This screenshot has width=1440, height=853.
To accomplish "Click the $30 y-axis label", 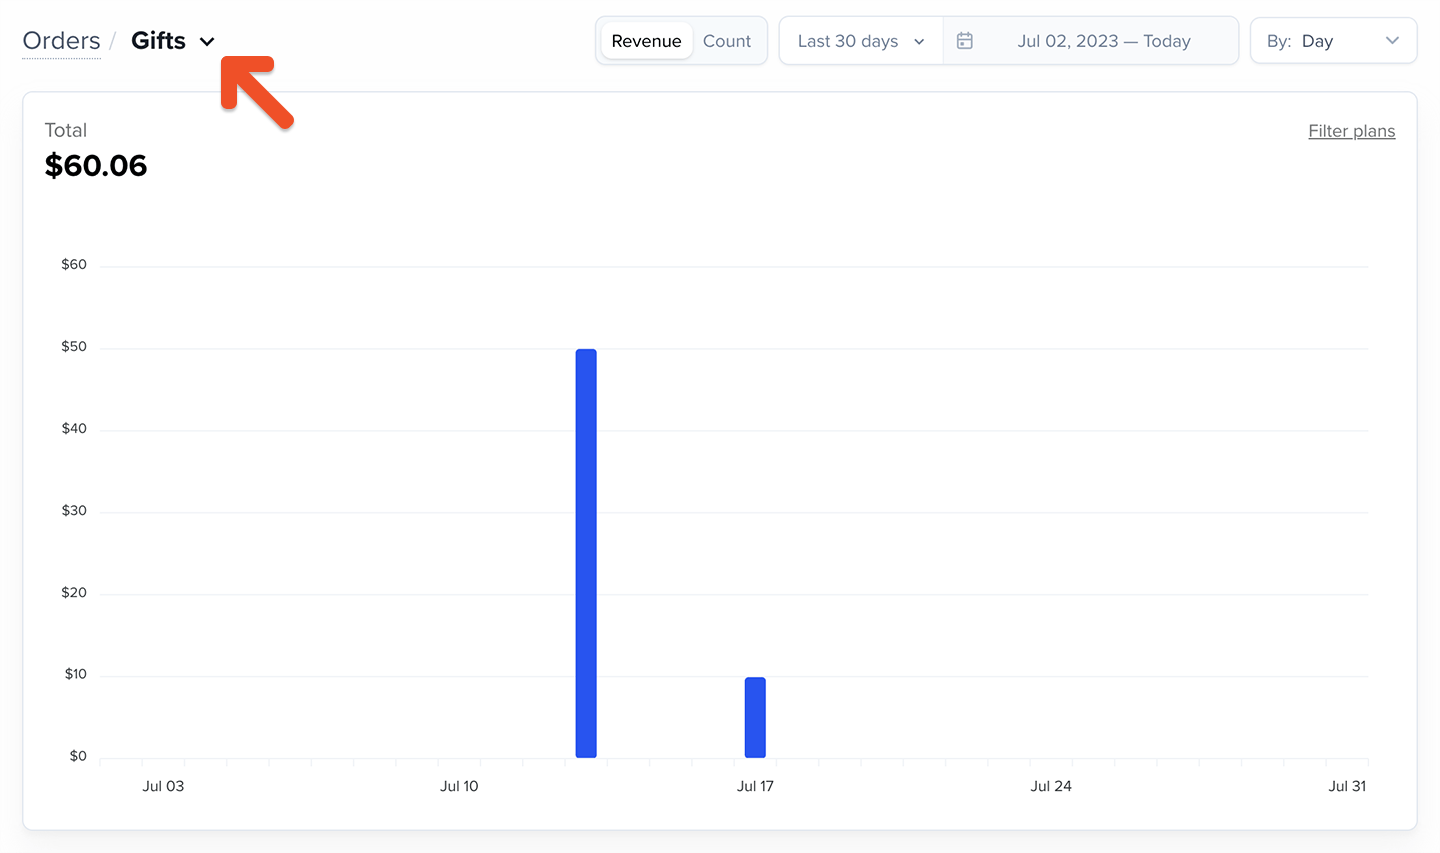I will tap(74, 511).
